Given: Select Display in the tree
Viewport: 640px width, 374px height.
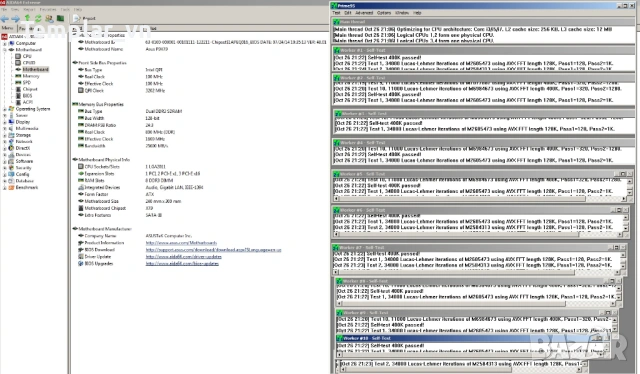Looking at the screenshot, I should pyautogui.click(x=23, y=122).
